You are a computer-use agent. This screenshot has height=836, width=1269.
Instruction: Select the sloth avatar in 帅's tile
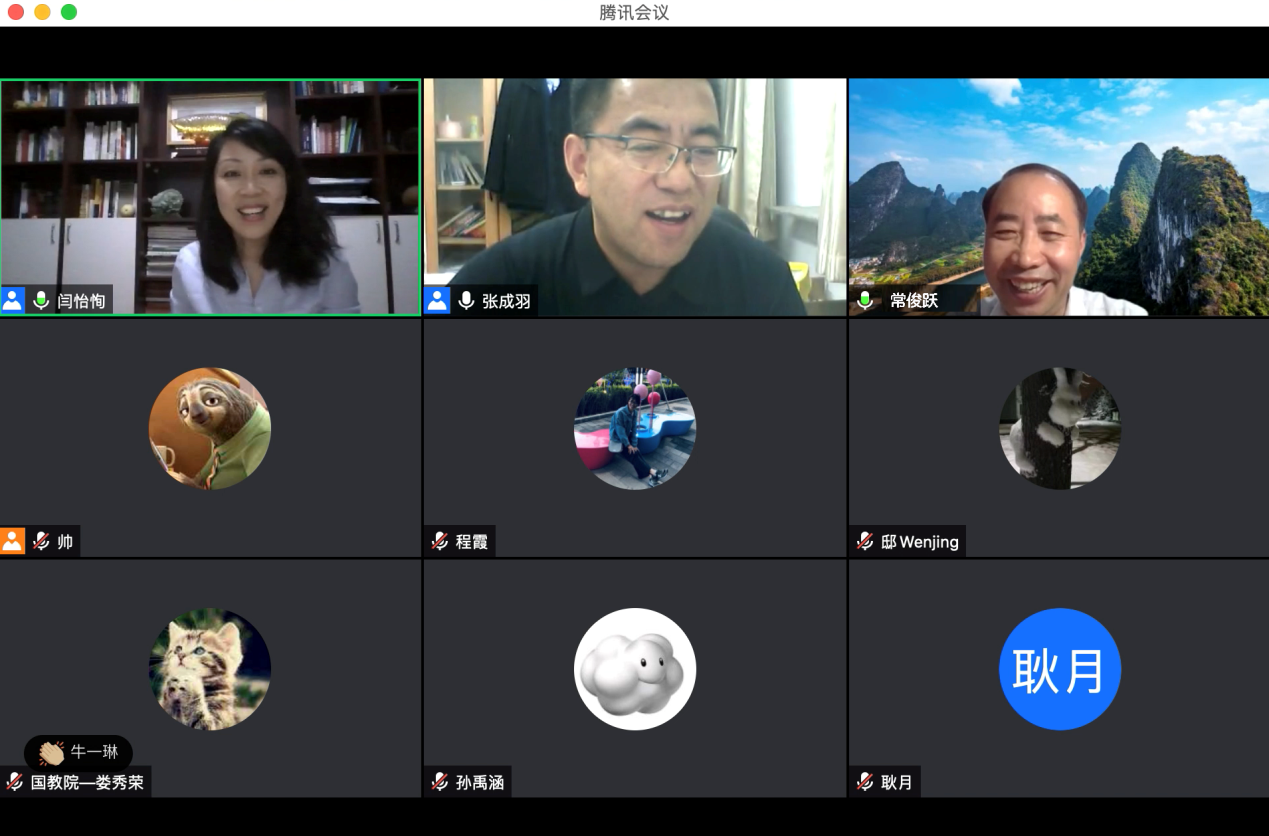point(210,428)
